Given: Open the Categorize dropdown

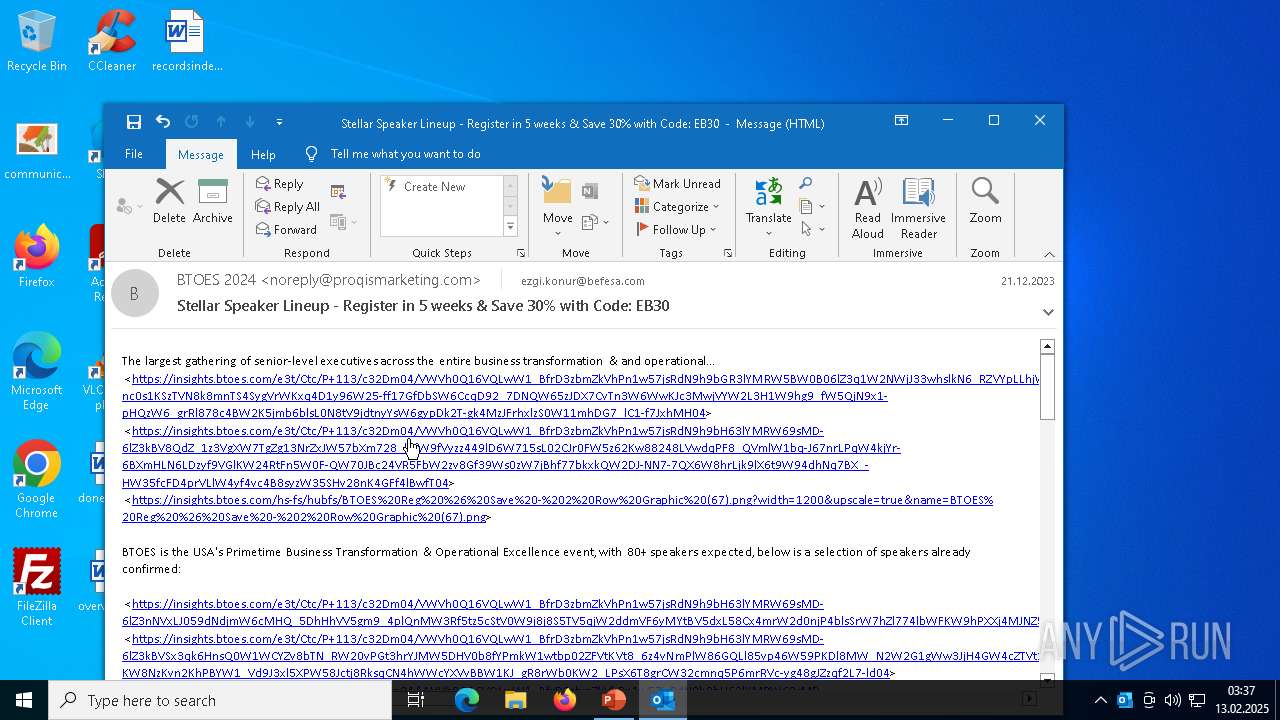Looking at the screenshot, I should point(677,207).
